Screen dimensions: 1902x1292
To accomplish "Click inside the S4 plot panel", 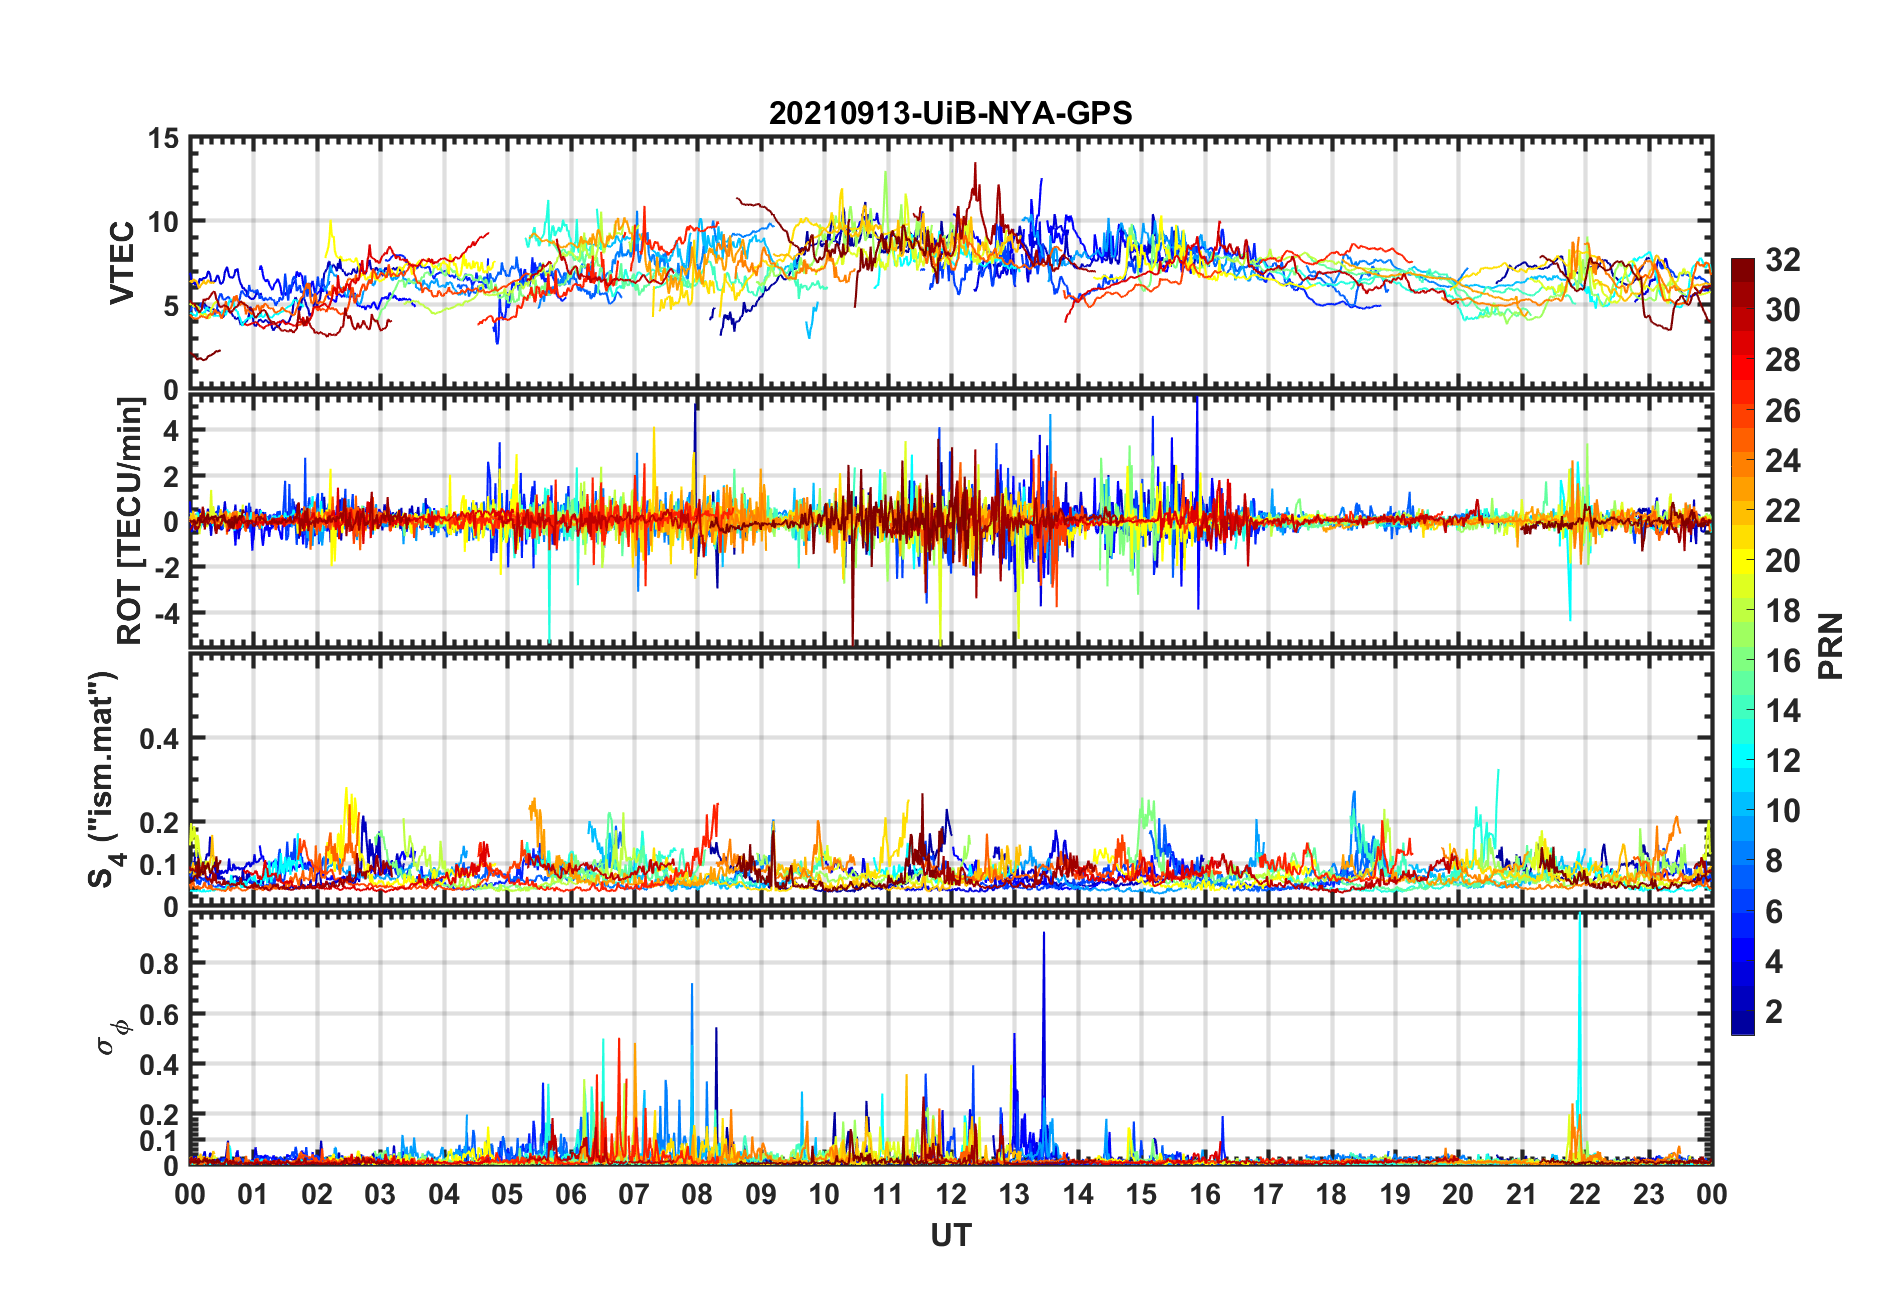I will point(951,780).
